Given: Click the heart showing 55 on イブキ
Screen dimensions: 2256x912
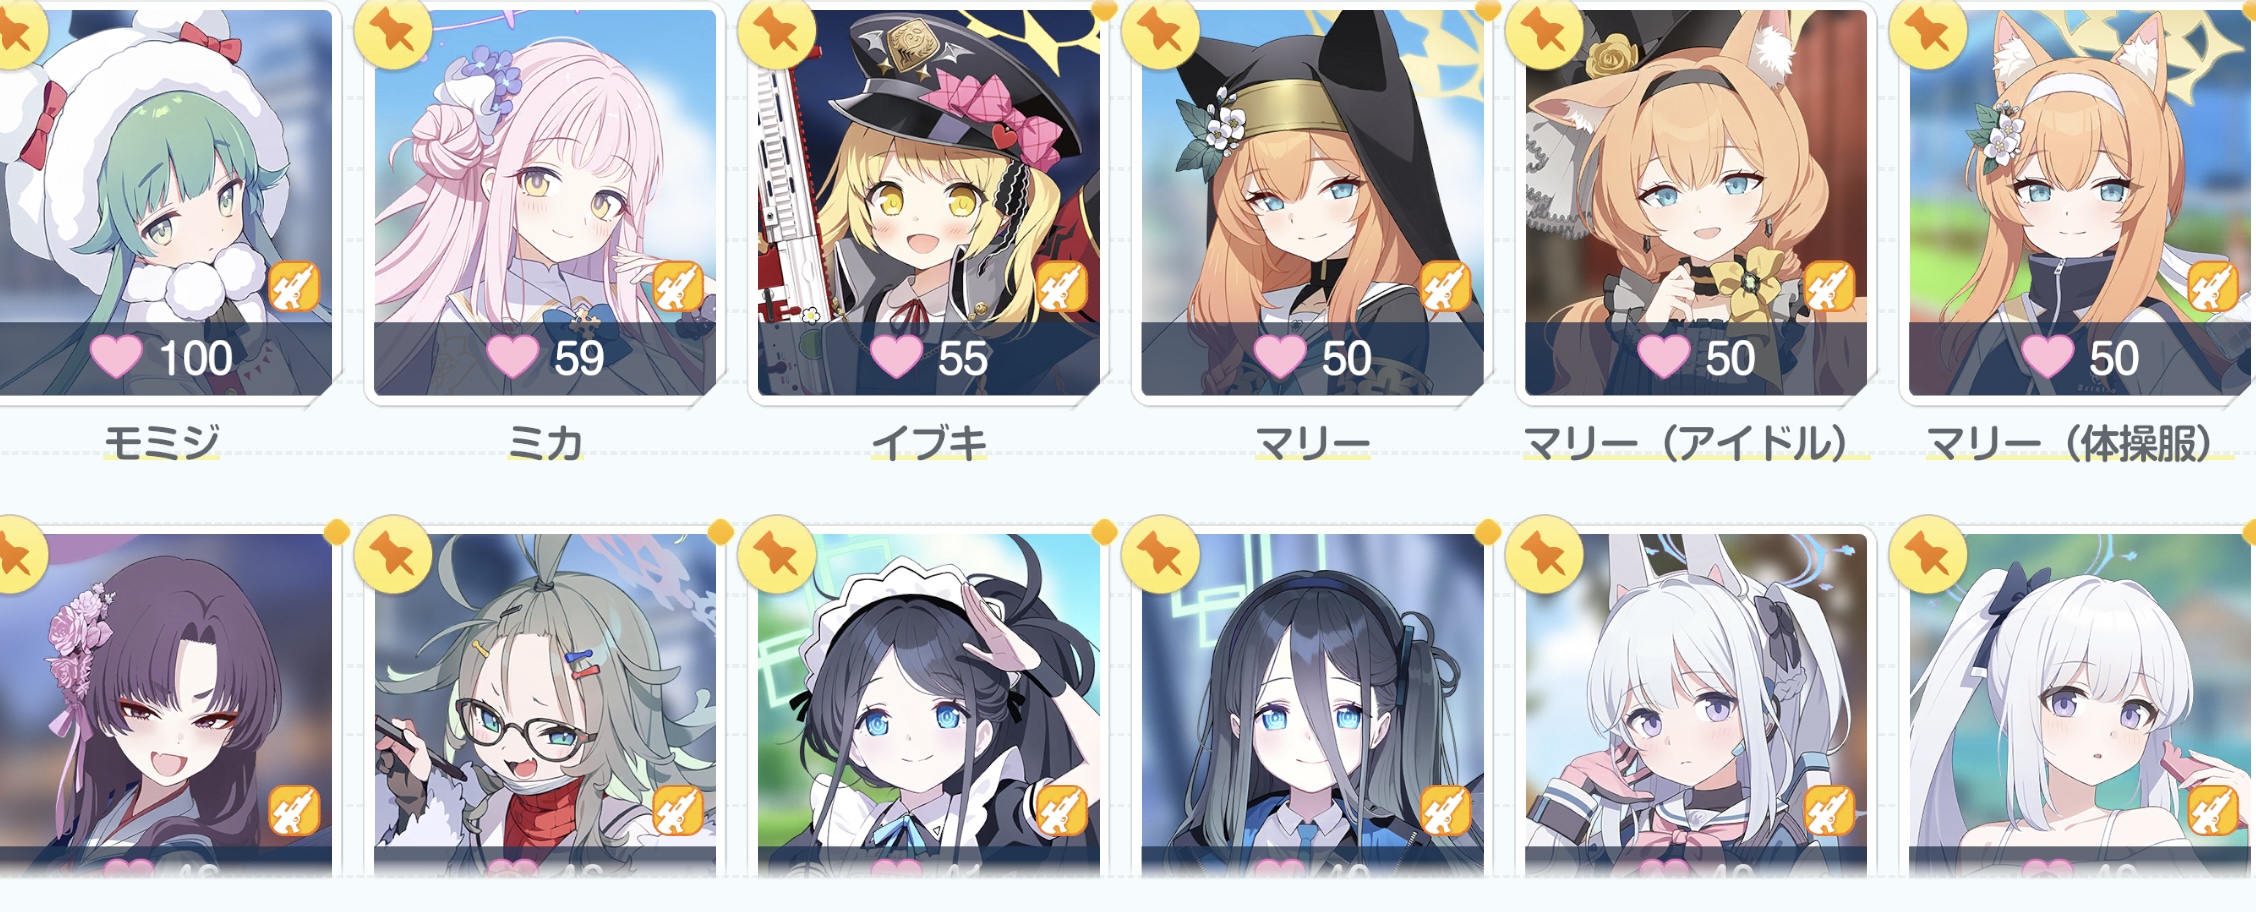Looking at the screenshot, I should 896,357.
